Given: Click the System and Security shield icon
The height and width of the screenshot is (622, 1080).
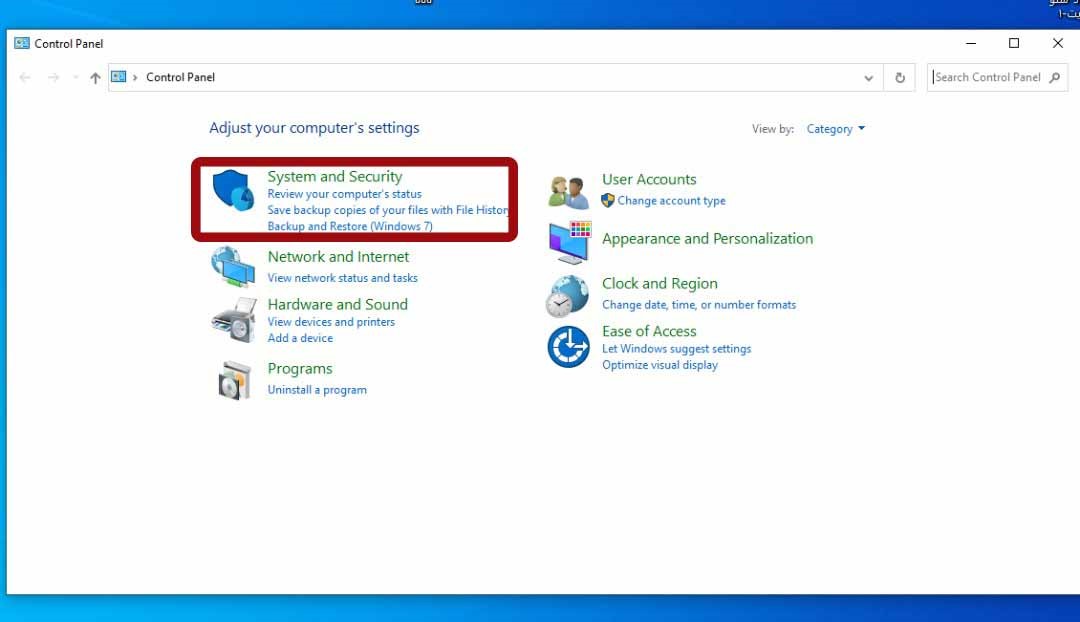Looking at the screenshot, I should 233,190.
